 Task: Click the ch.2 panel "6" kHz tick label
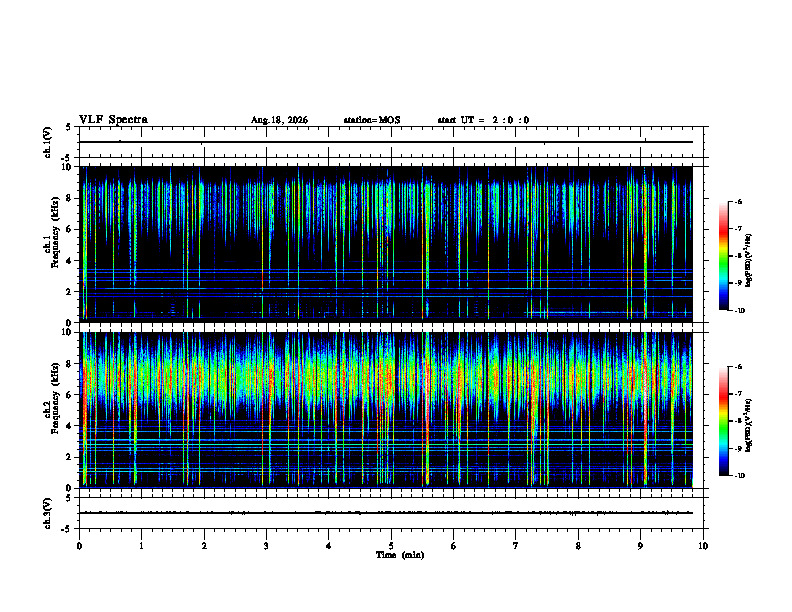(69, 395)
